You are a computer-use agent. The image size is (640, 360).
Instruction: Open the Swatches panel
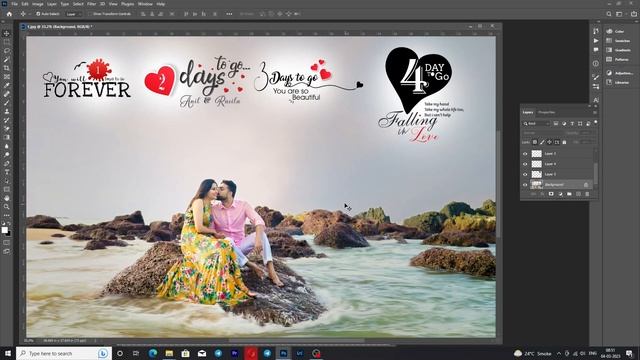[619, 41]
